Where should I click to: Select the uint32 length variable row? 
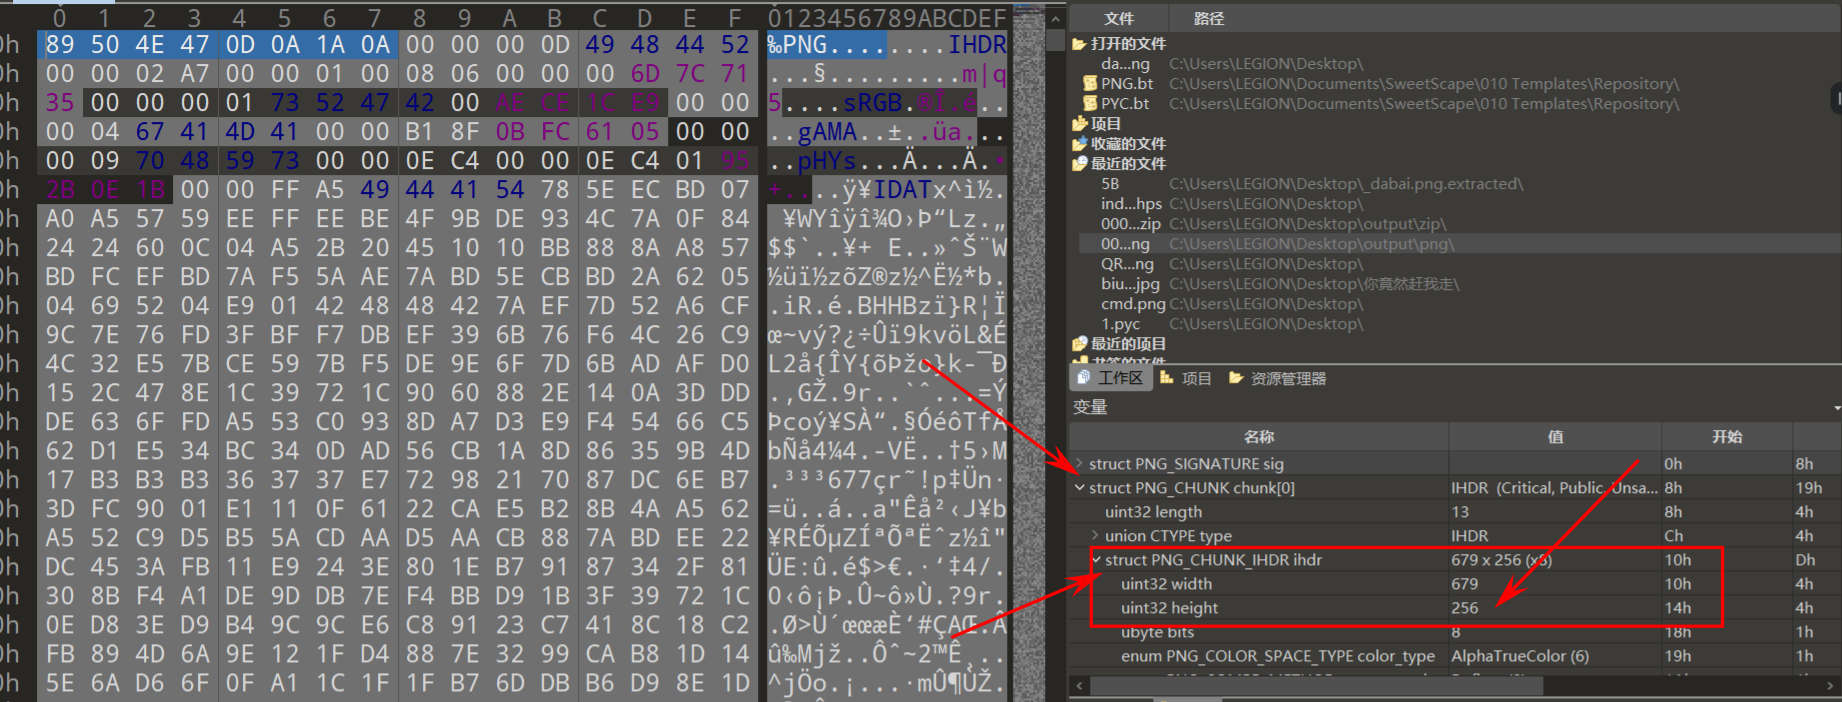[x=1455, y=512]
